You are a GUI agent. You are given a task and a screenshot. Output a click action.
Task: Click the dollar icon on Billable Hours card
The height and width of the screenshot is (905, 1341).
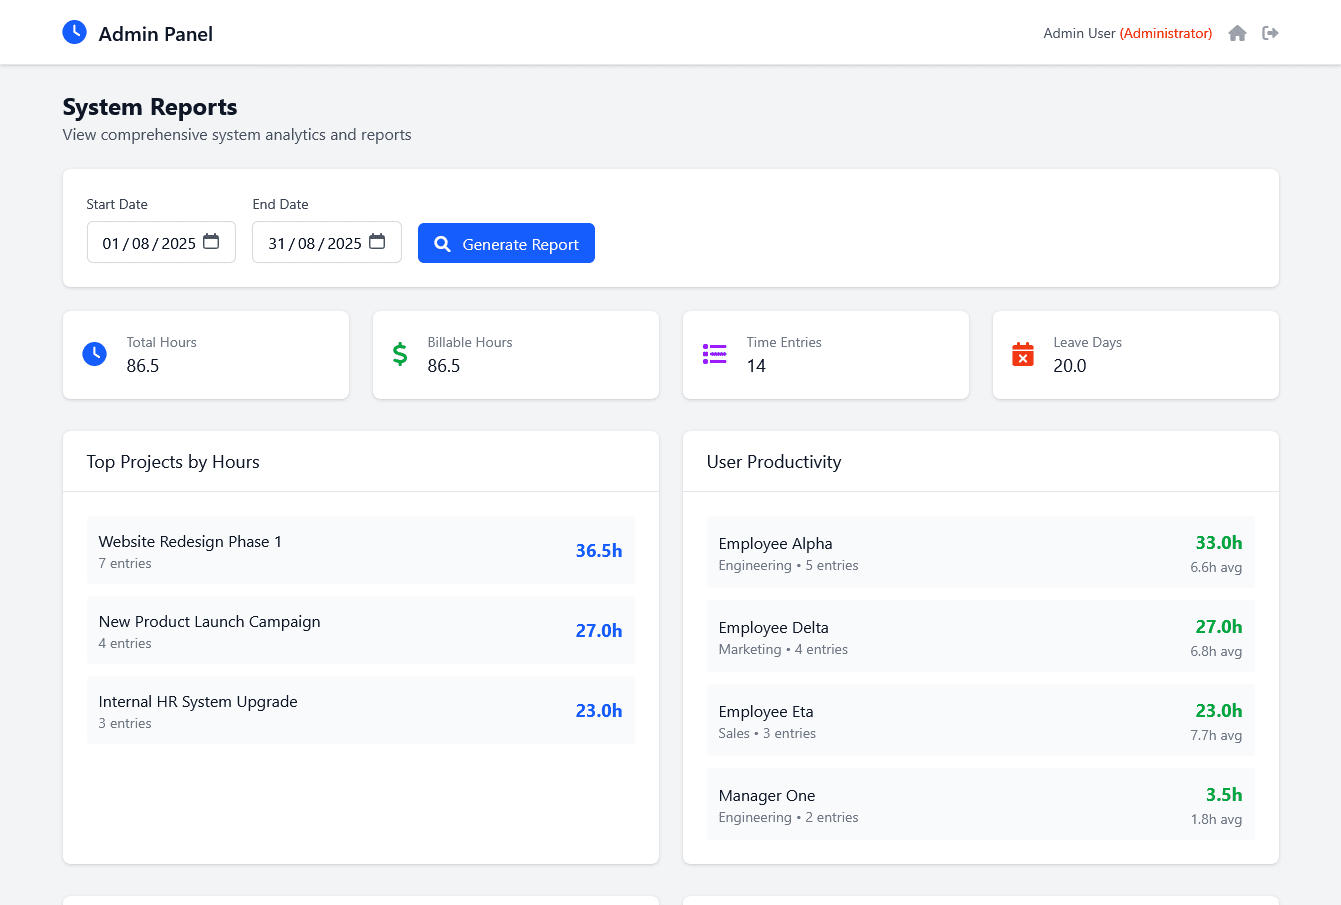click(x=400, y=353)
